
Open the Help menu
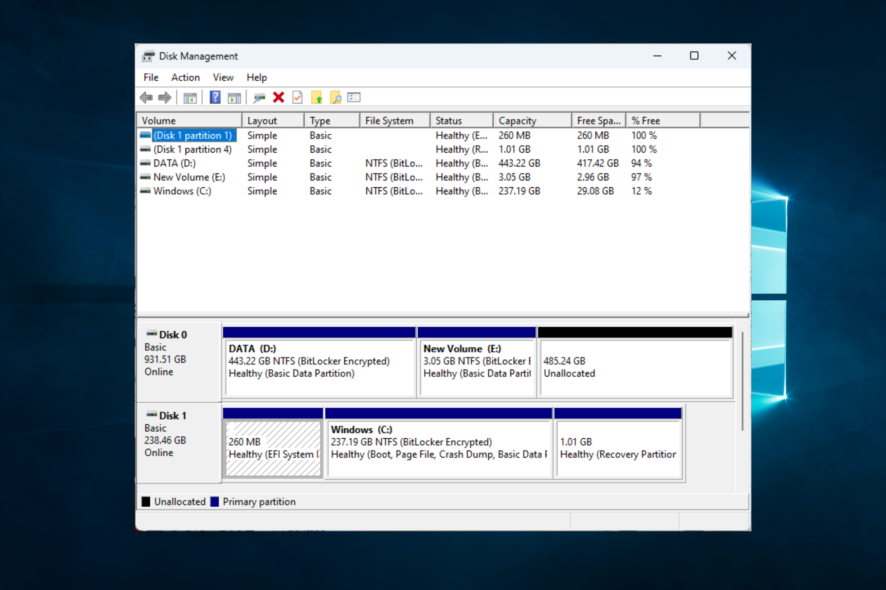pos(257,77)
